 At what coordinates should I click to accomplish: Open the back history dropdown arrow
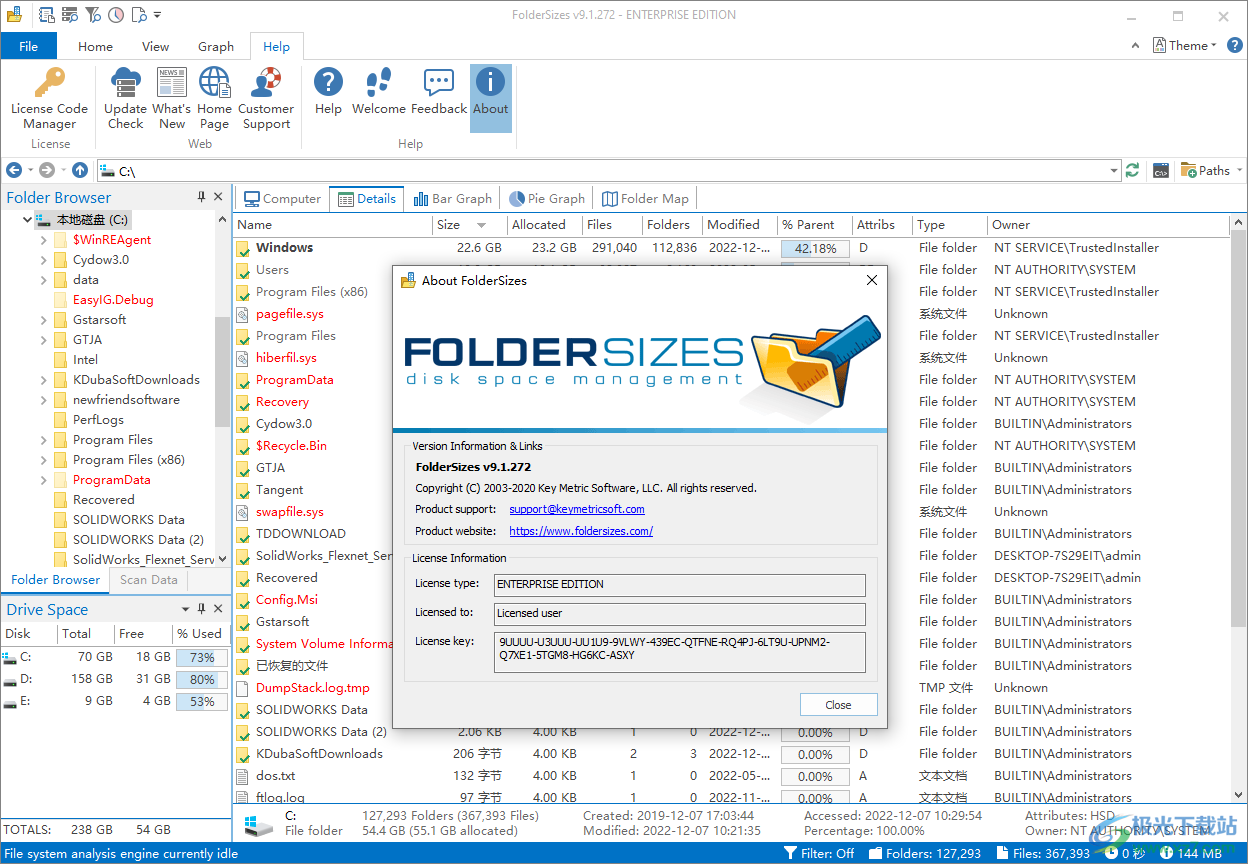tap(30, 171)
